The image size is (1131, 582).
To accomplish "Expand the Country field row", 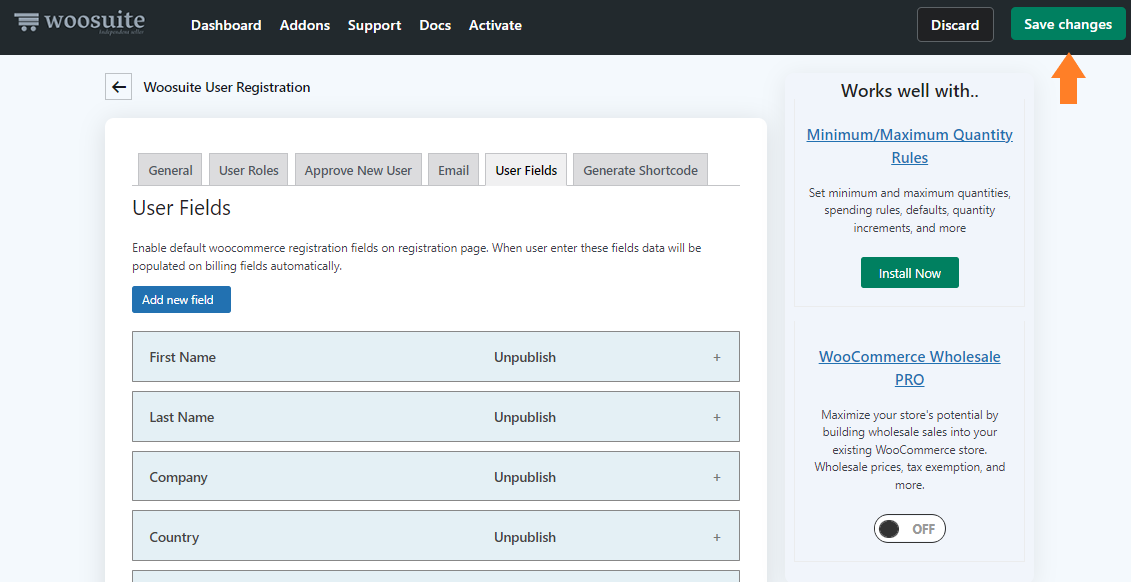I will pos(717,537).
